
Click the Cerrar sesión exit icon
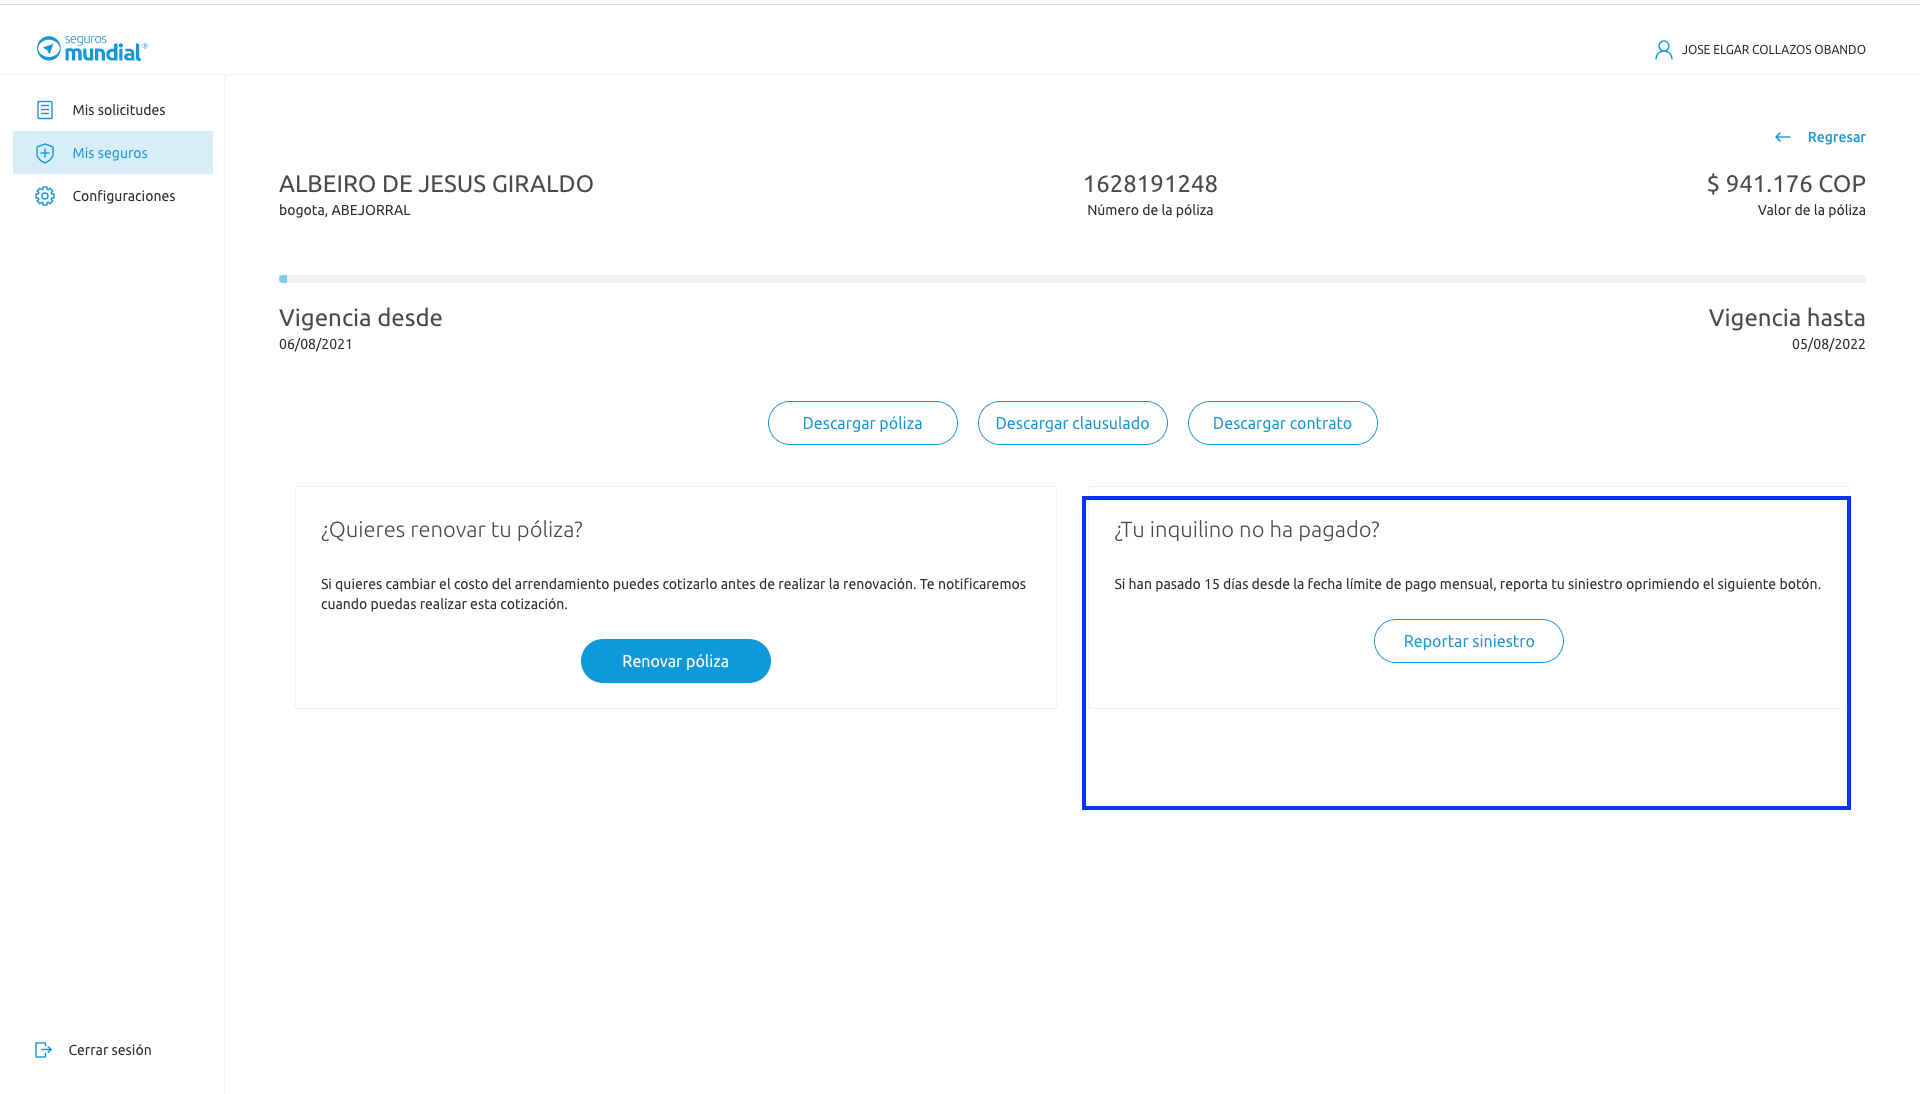click(x=43, y=1050)
